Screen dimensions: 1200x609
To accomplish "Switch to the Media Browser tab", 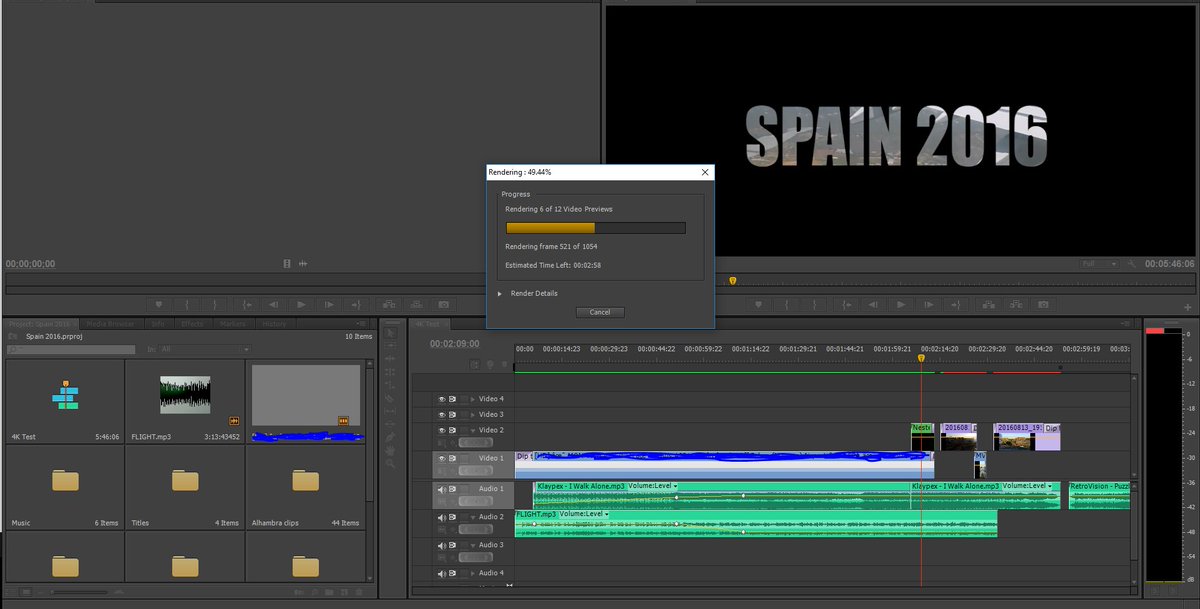I will tap(109, 324).
